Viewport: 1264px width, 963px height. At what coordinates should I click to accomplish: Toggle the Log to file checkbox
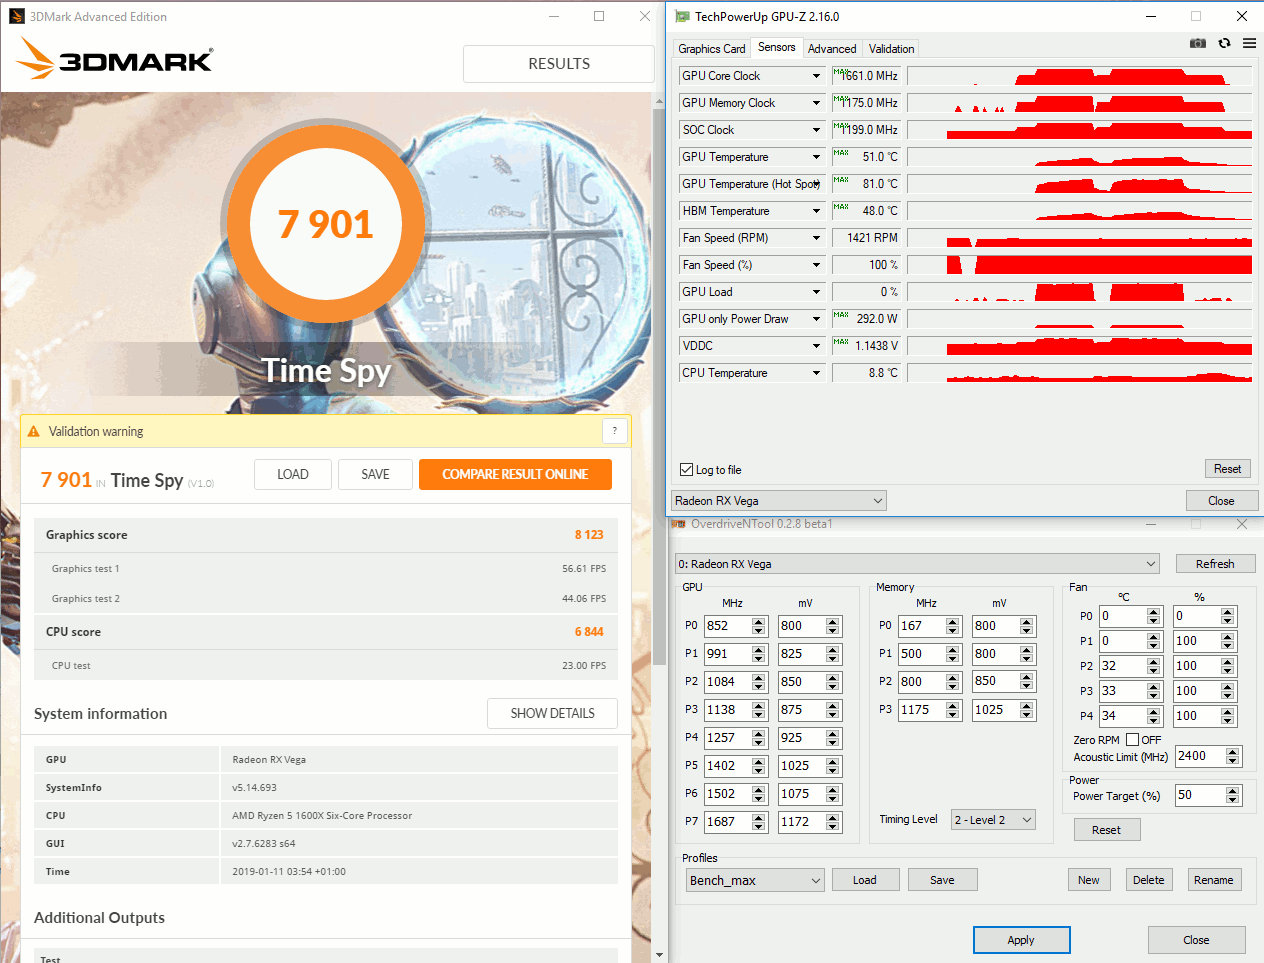[x=687, y=470]
